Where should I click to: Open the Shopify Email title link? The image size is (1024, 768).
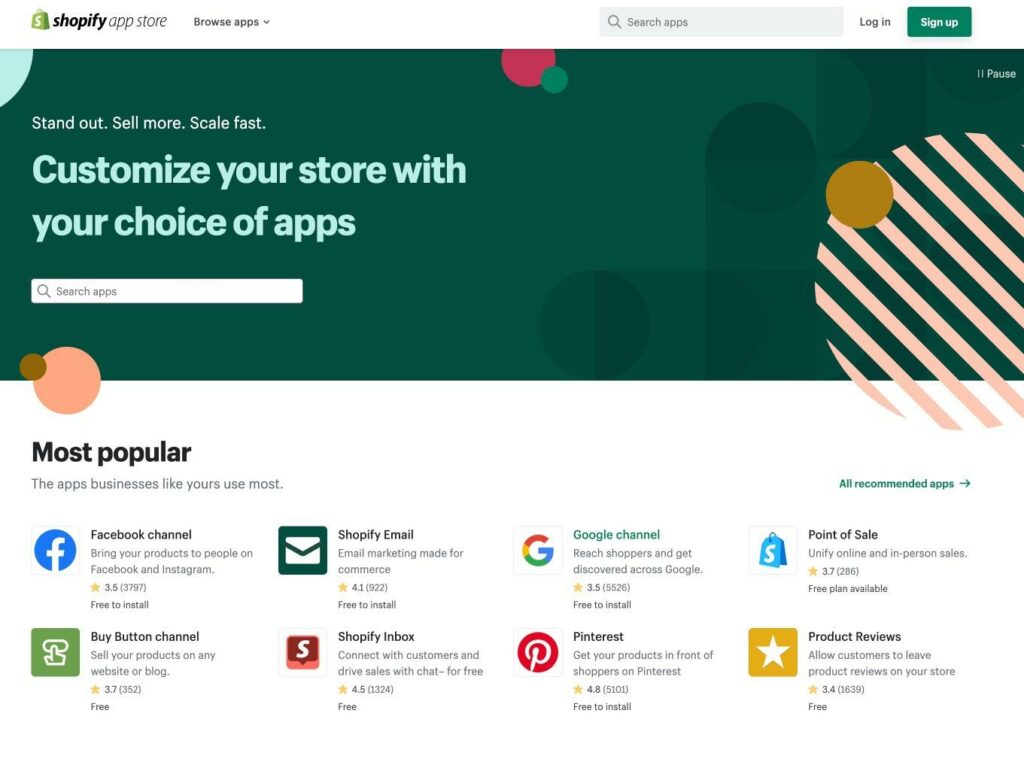pyautogui.click(x=376, y=534)
